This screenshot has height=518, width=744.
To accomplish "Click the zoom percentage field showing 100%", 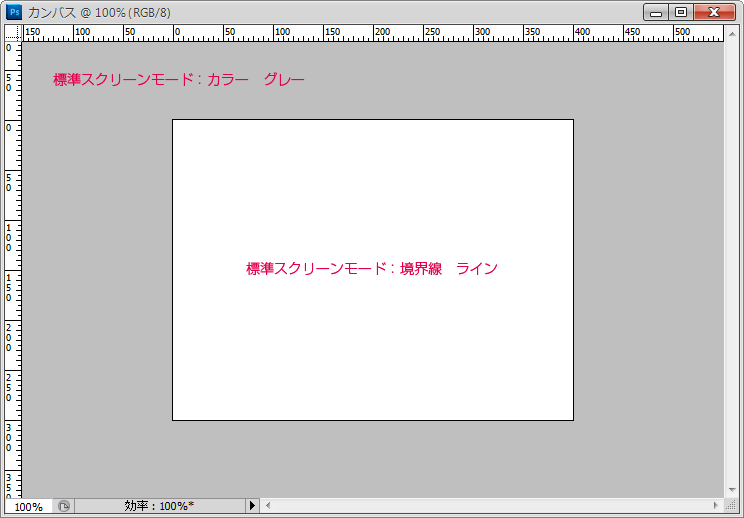I will [28, 507].
